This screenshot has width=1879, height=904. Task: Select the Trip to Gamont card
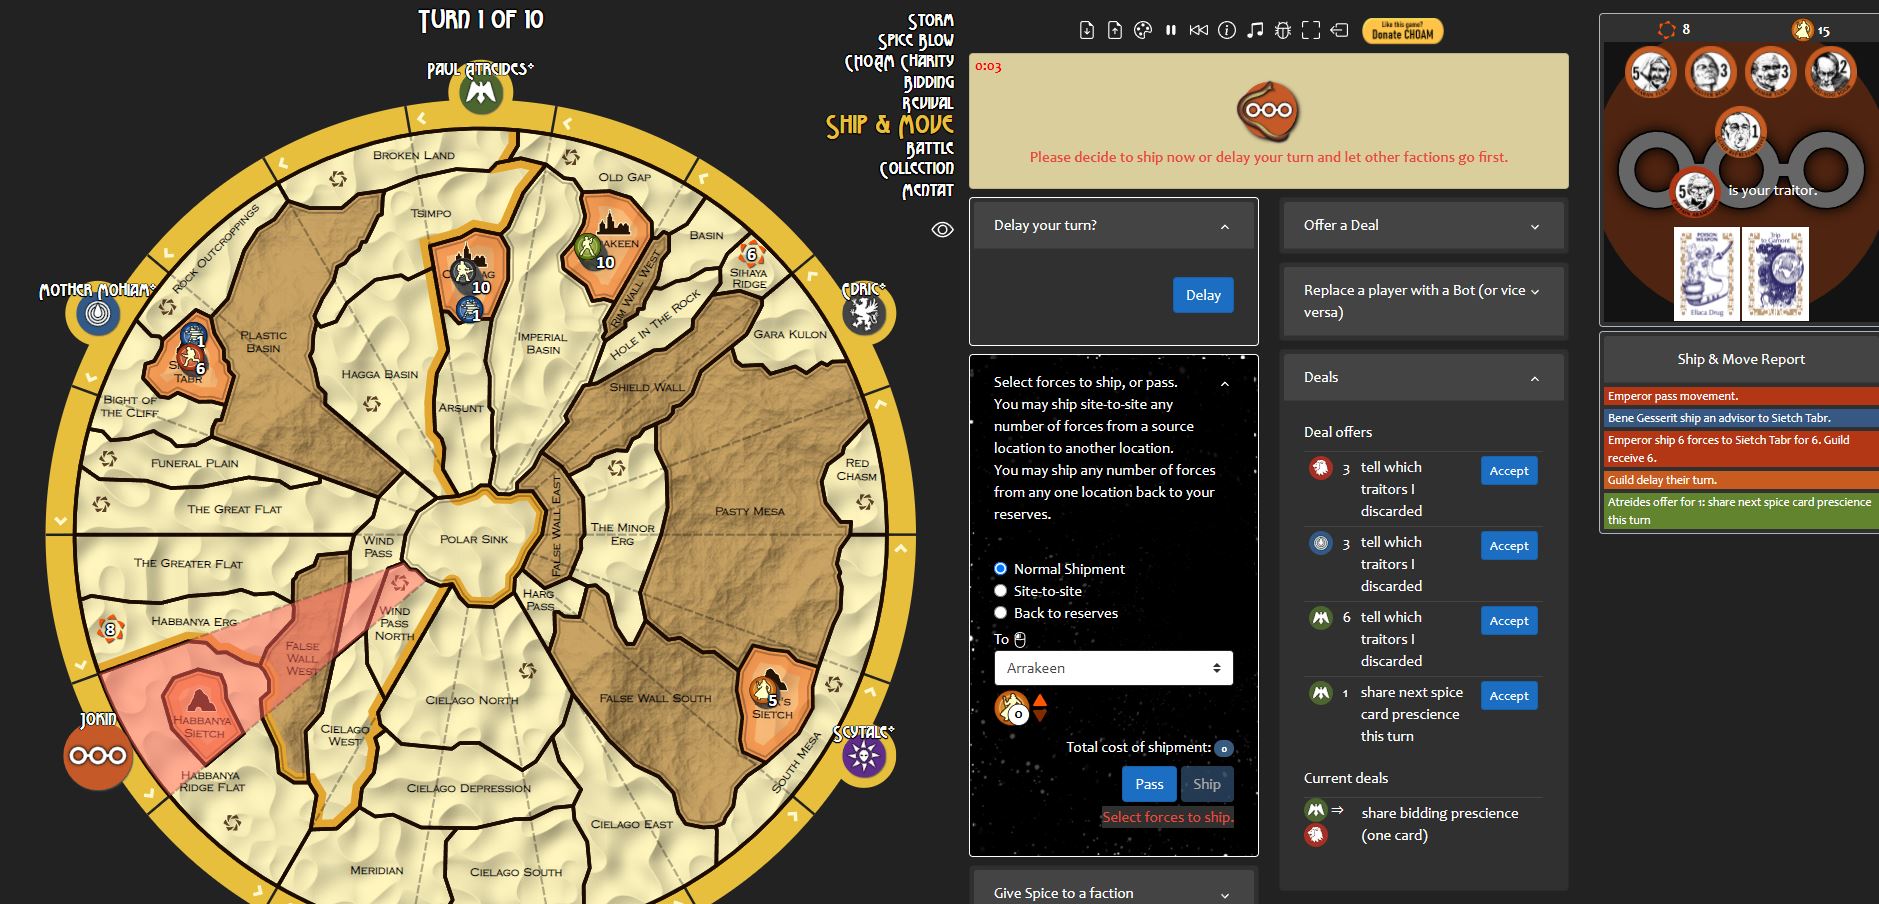click(x=1775, y=274)
